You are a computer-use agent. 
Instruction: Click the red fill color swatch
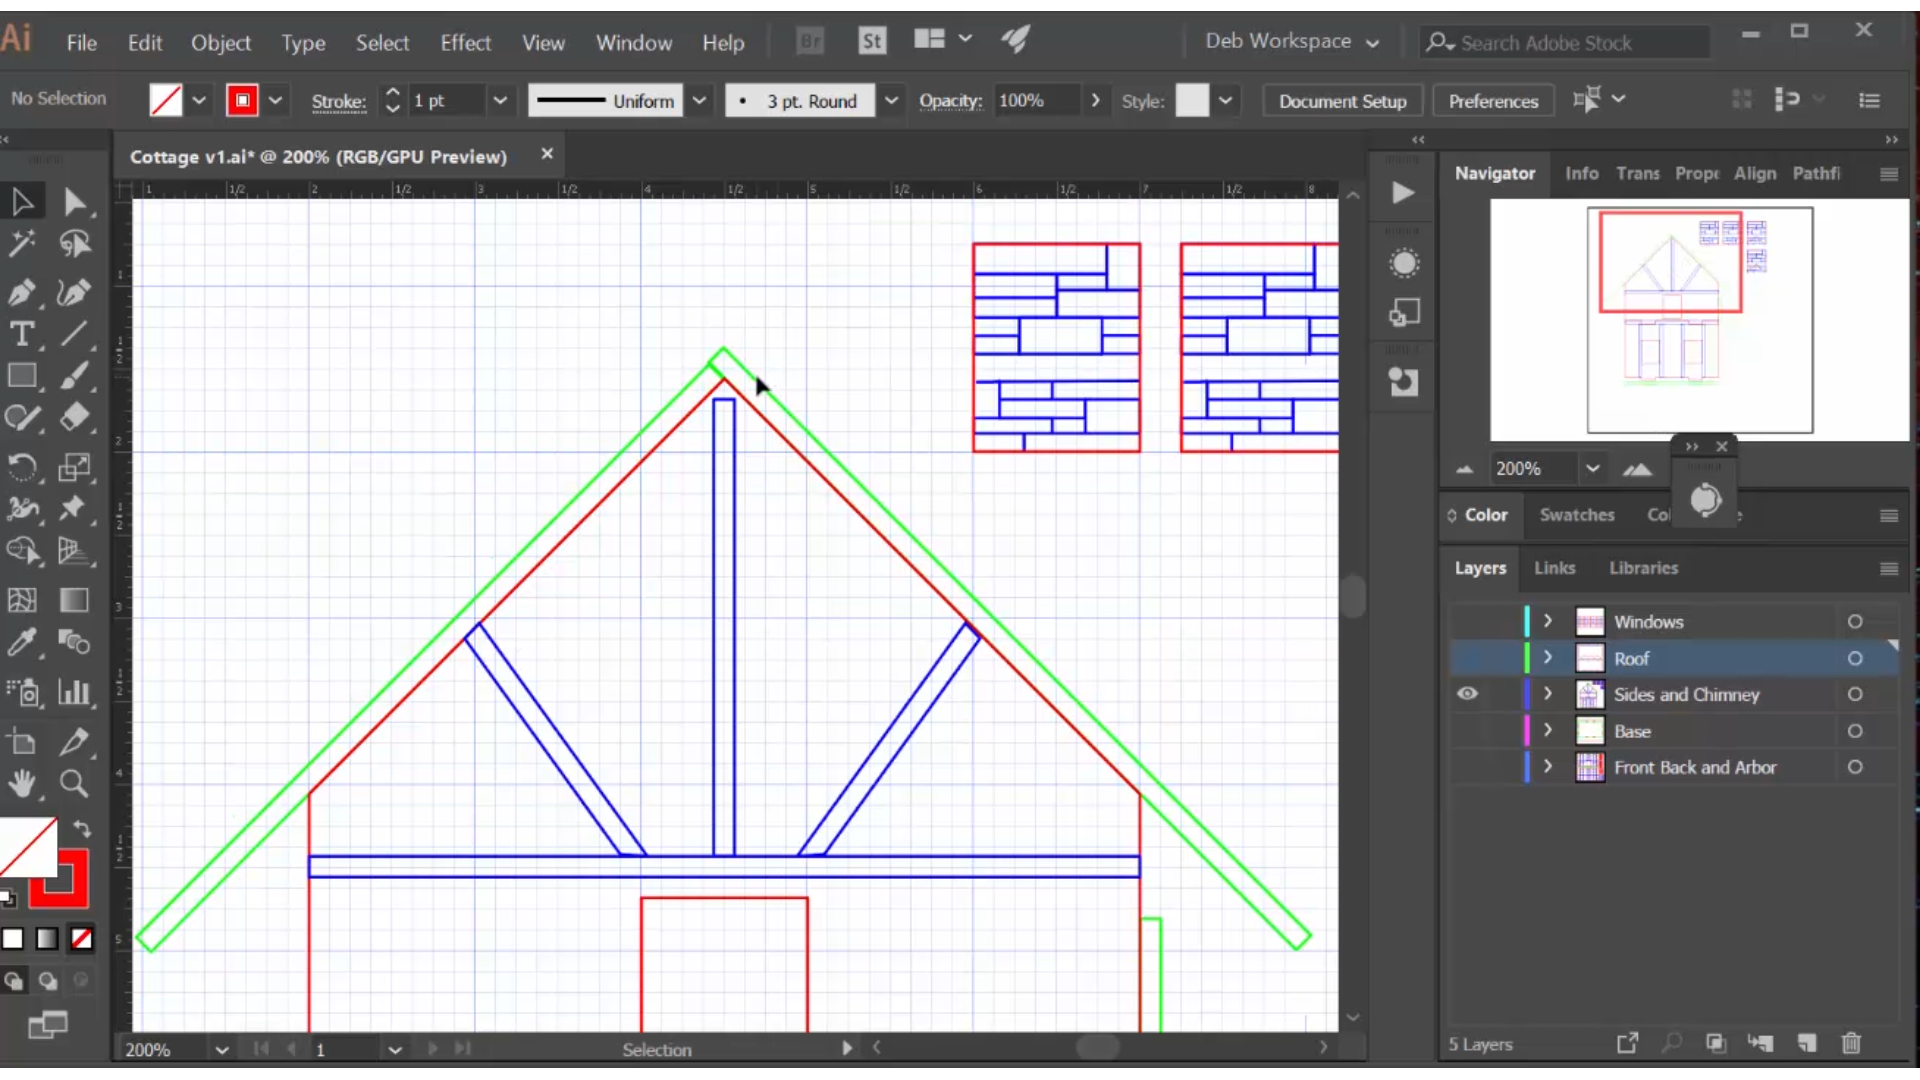tap(243, 100)
